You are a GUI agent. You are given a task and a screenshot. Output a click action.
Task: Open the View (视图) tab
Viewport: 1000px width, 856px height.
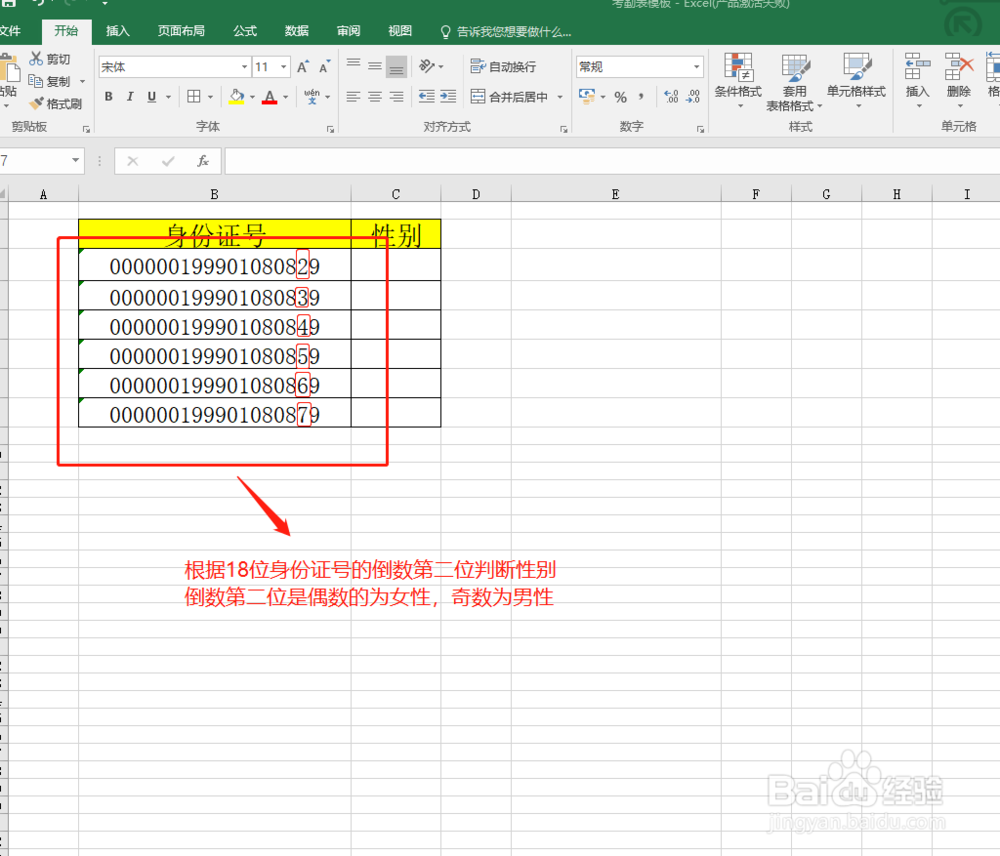coord(400,31)
